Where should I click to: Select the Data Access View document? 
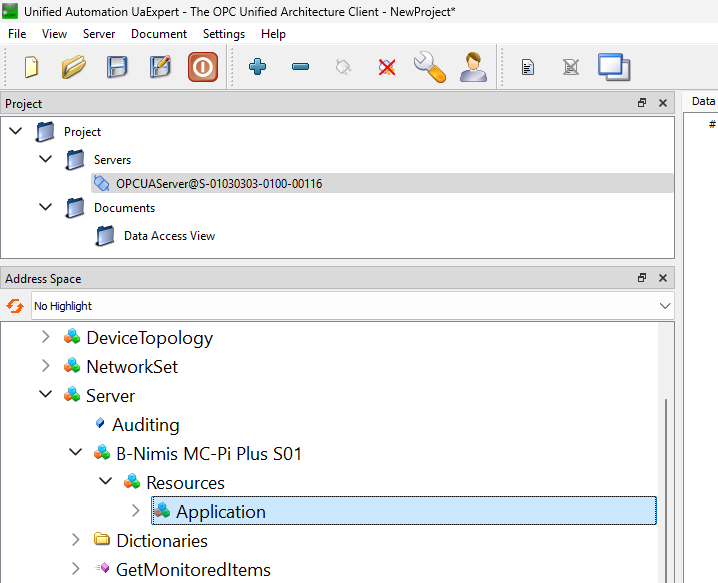(169, 236)
